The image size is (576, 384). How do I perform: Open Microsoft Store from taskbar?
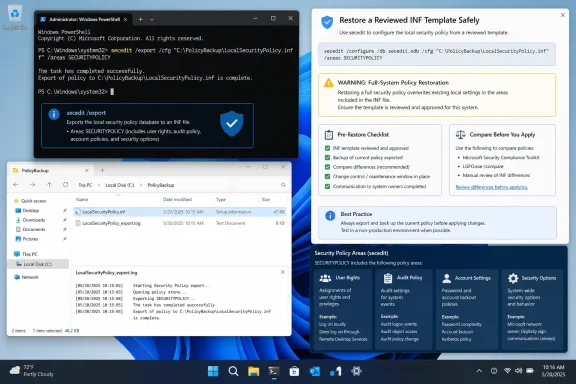[294, 371]
